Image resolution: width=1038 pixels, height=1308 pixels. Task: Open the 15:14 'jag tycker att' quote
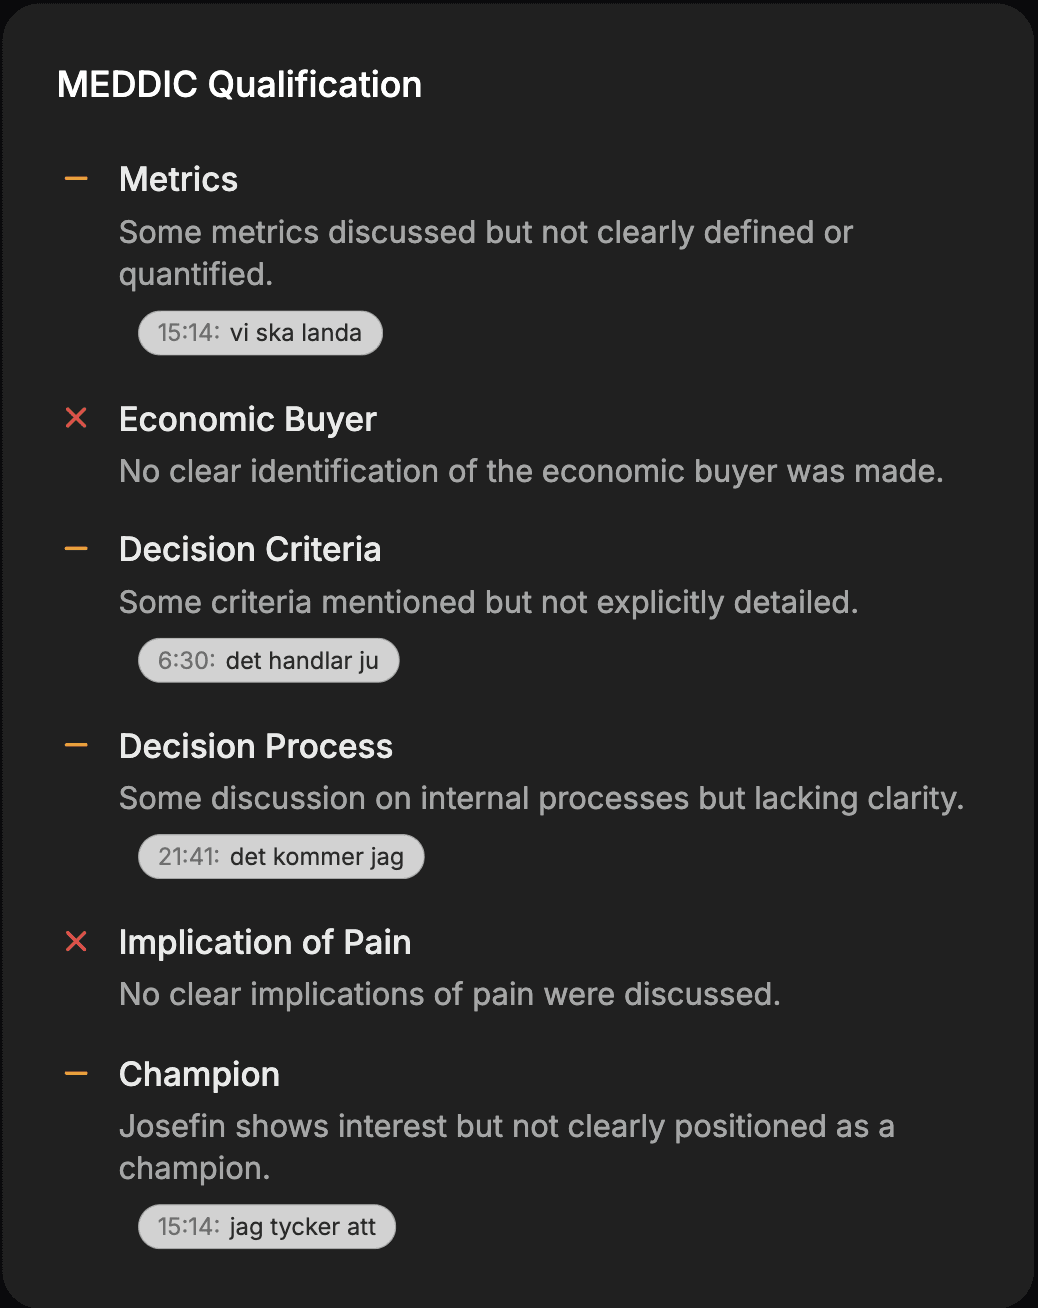[x=266, y=1226]
